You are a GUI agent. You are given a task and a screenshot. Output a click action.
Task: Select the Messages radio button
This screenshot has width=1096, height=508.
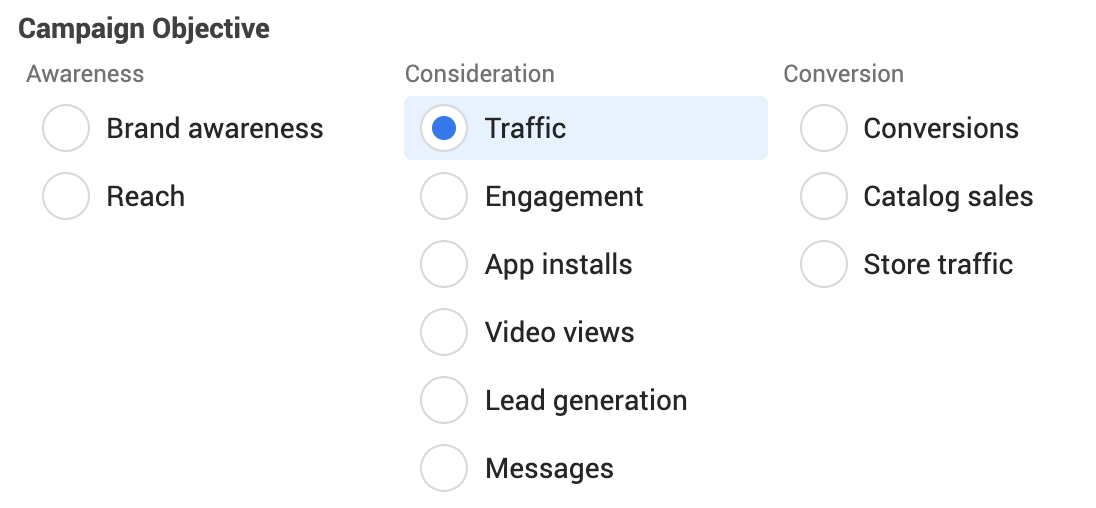pyautogui.click(x=444, y=468)
